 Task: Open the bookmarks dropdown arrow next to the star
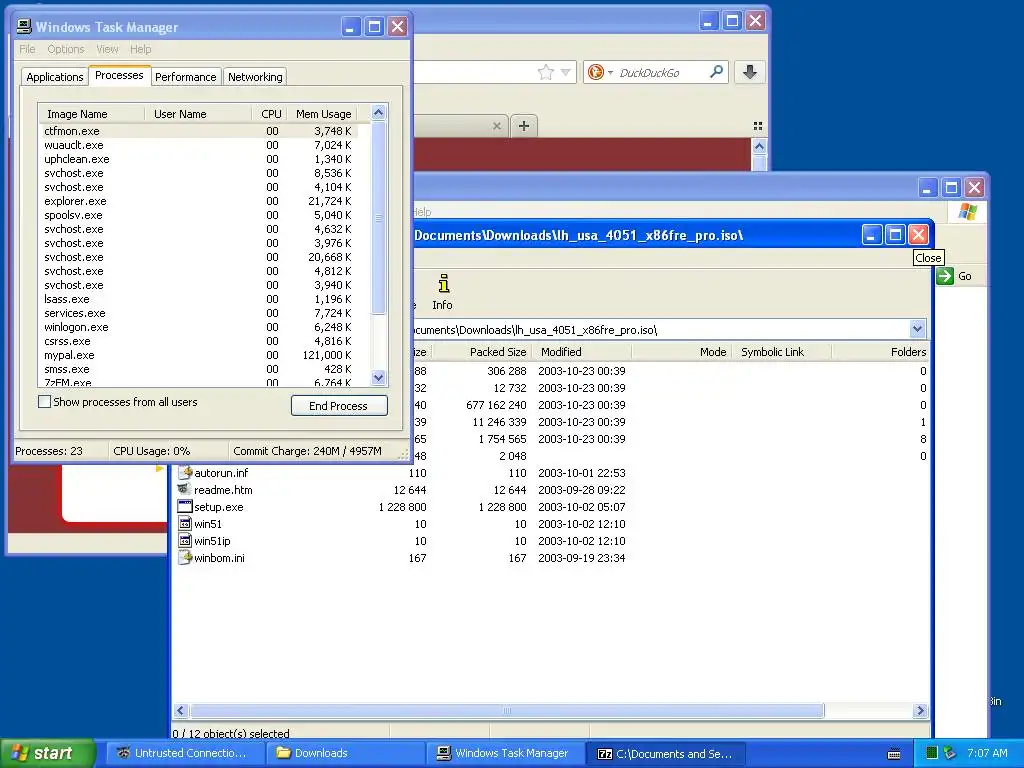(x=566, y=72)
